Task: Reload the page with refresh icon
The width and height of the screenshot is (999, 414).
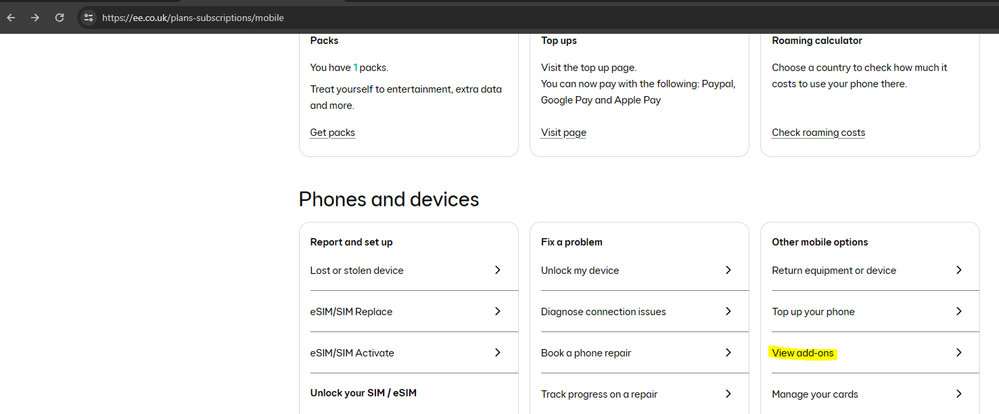Action: tap(60, 17)
